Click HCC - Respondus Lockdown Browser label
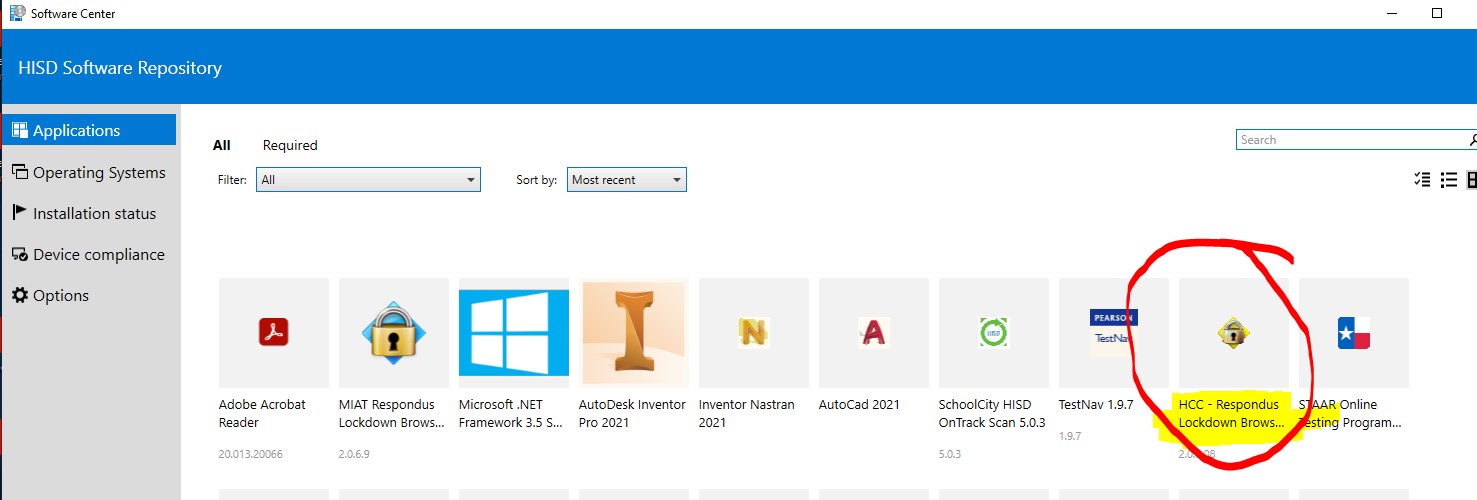The height and width of the screenshot is (500, 1477). point(1231,413)
